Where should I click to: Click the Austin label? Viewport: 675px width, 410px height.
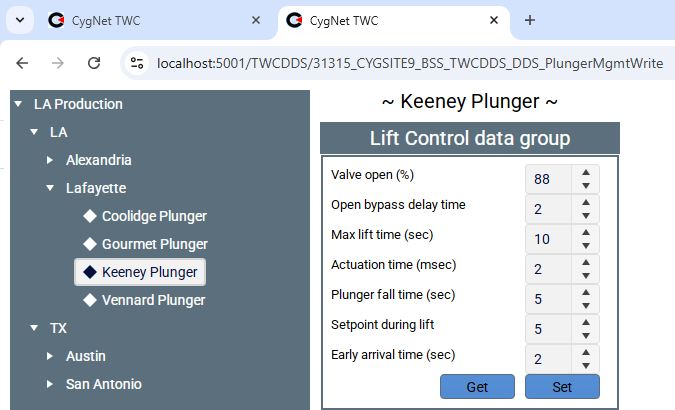(86, 356)
